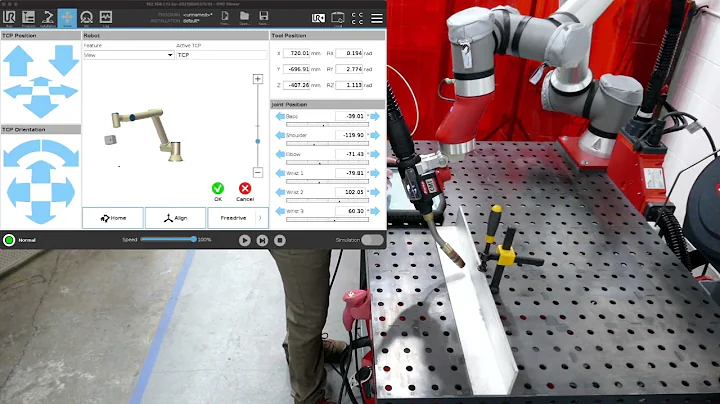720x404 pixels.
Task: Click the Active TCP field
Action: (221, 55)
